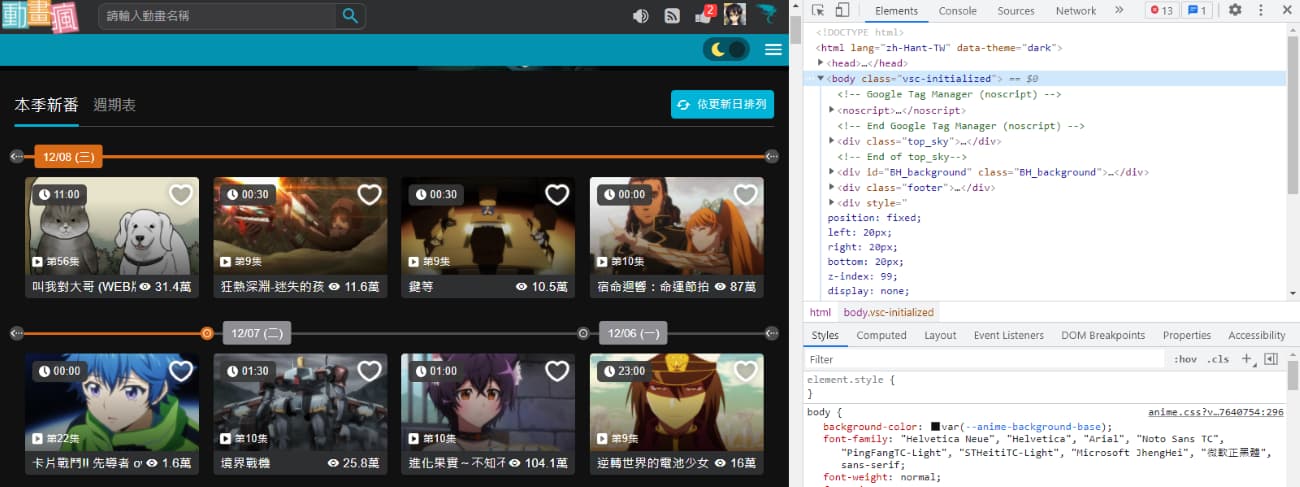Click the blue messages count 1
Image resolution: width=1300 pixels, height=487 pixels.
click(x=1197, y=10)
